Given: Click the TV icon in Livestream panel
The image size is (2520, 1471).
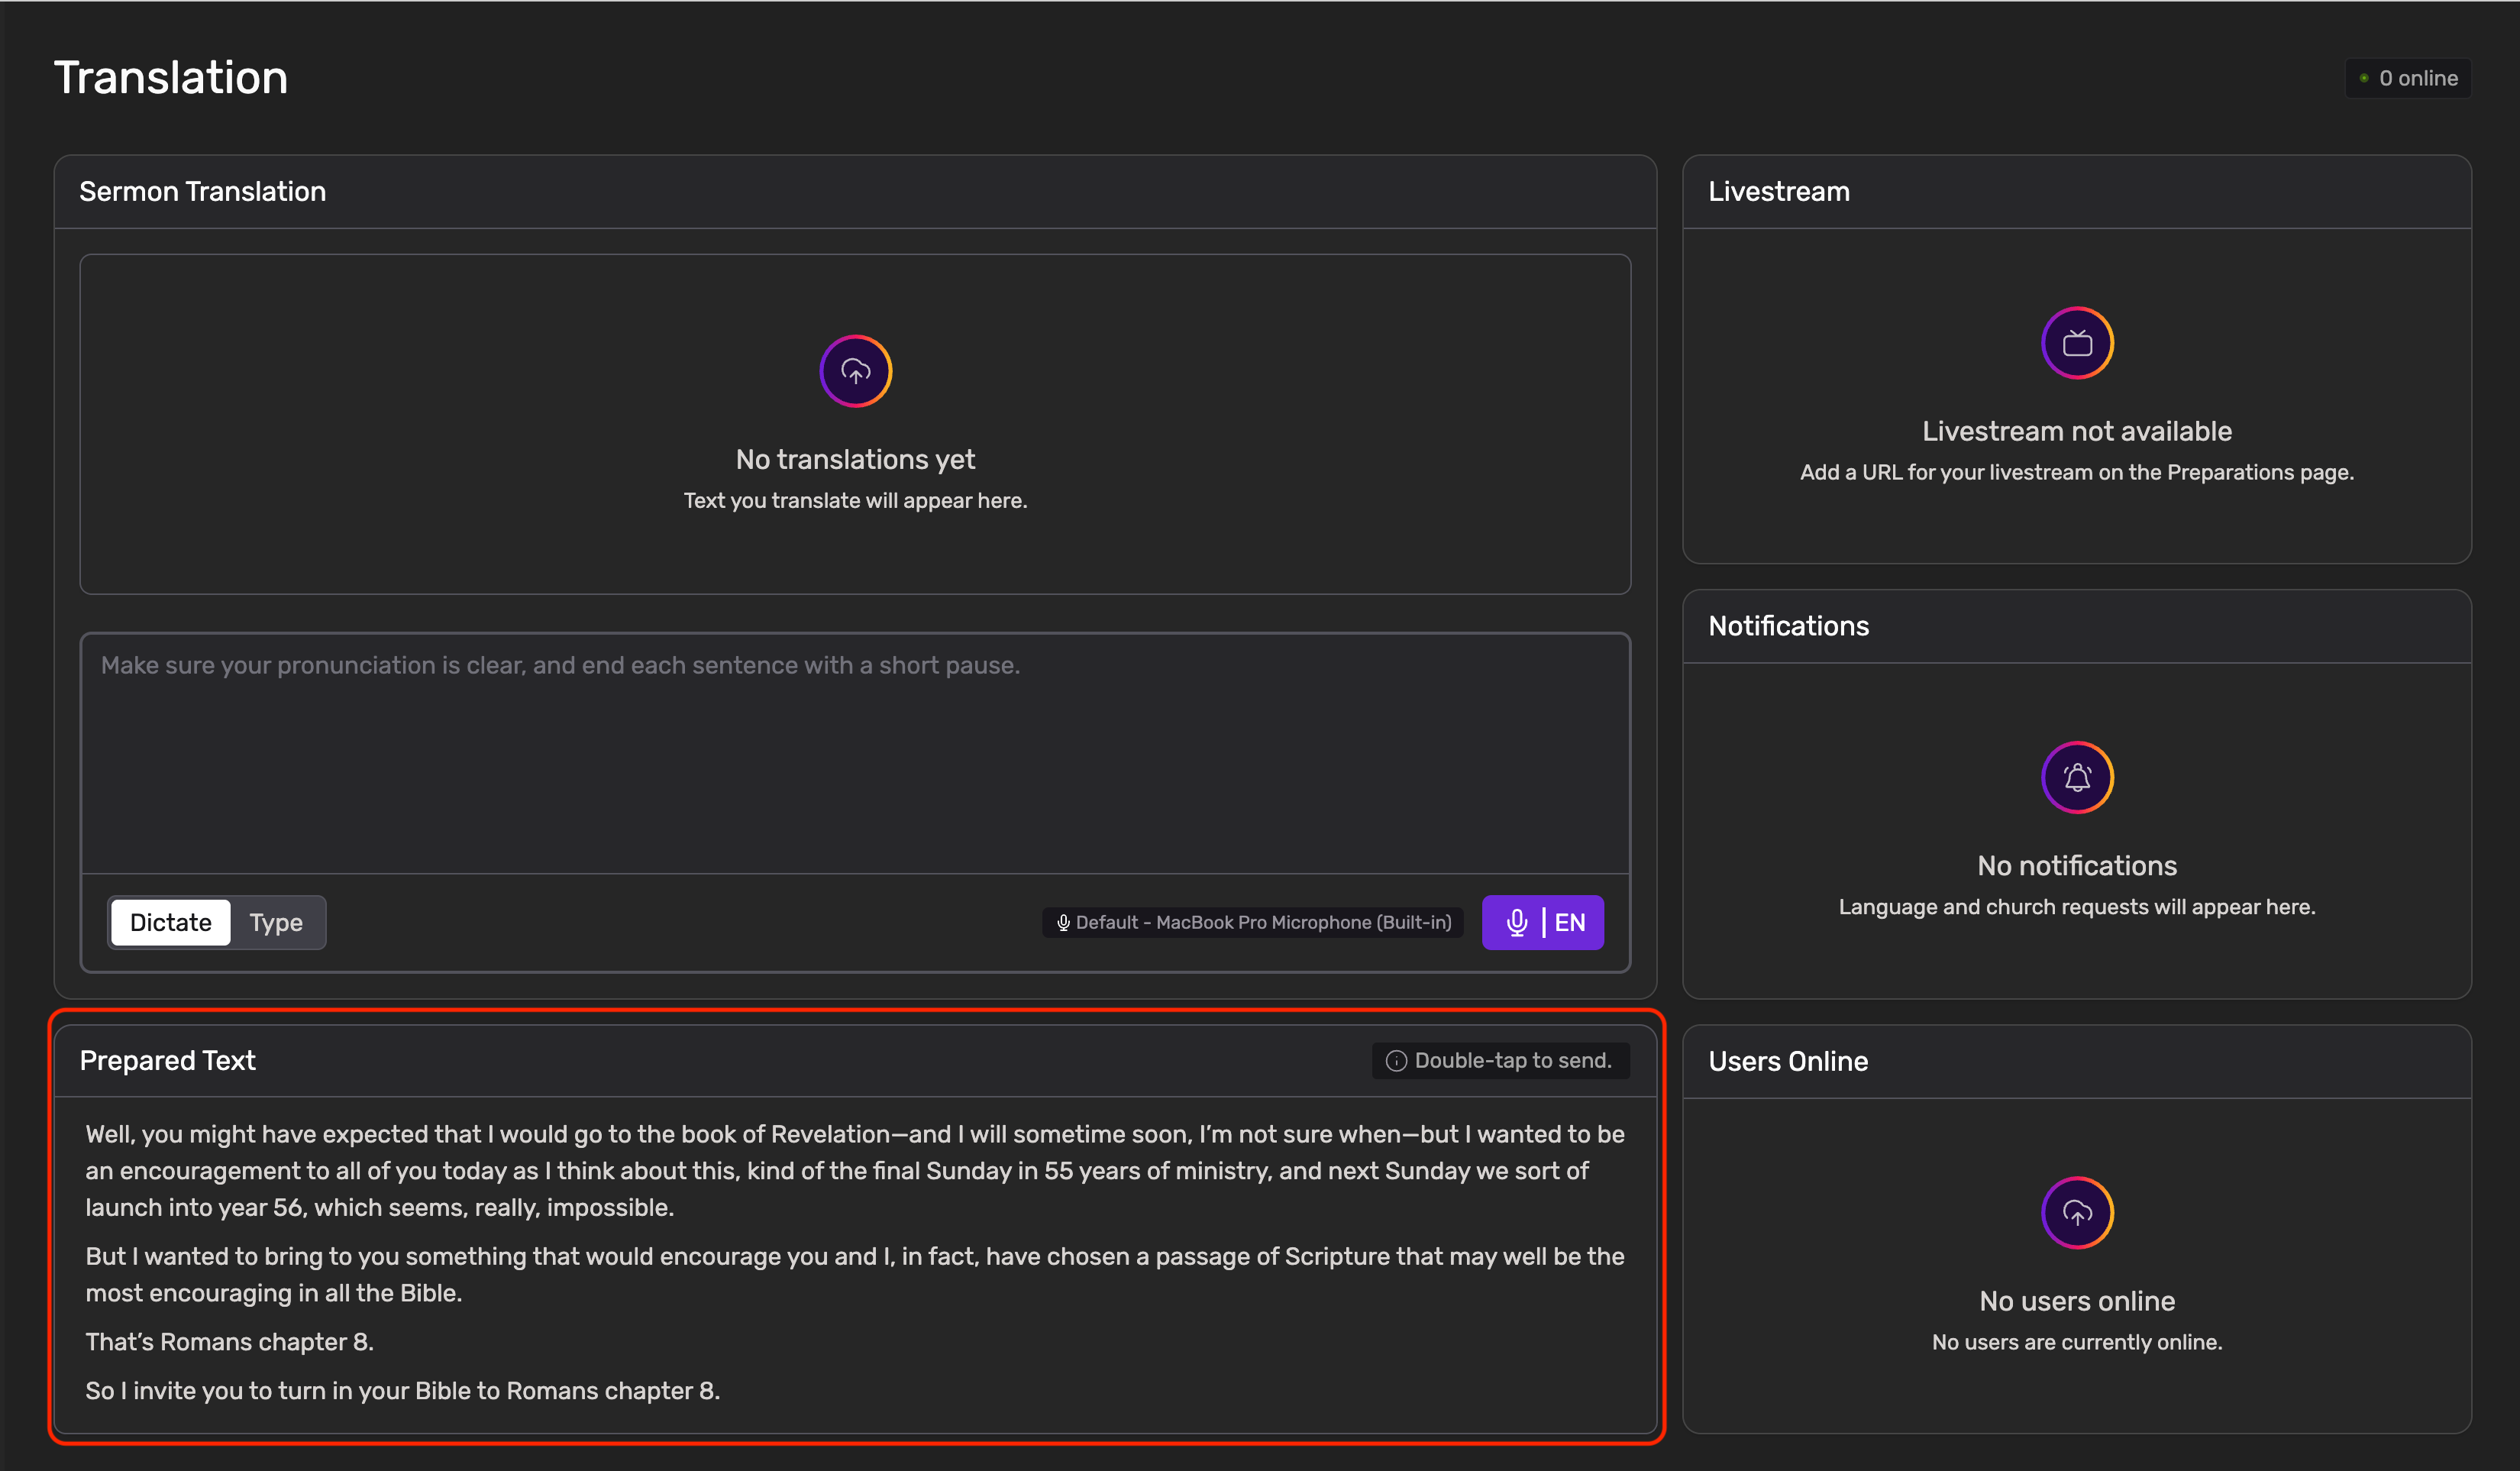Looking at the screenshot, I should [x=2077, y=344].
